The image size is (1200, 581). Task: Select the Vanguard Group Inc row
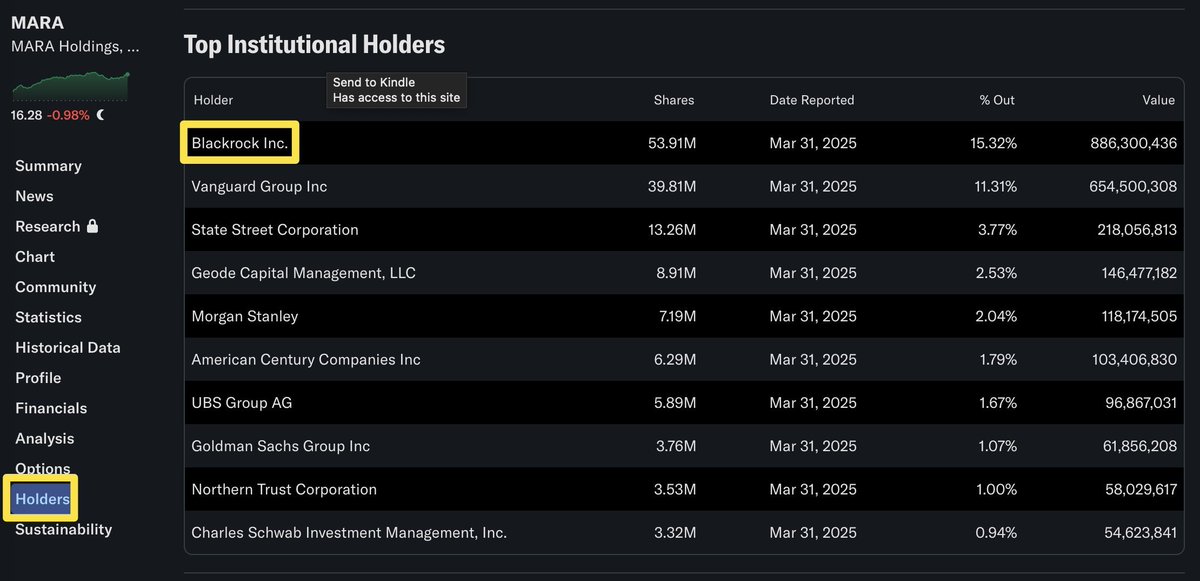point(684,186)
